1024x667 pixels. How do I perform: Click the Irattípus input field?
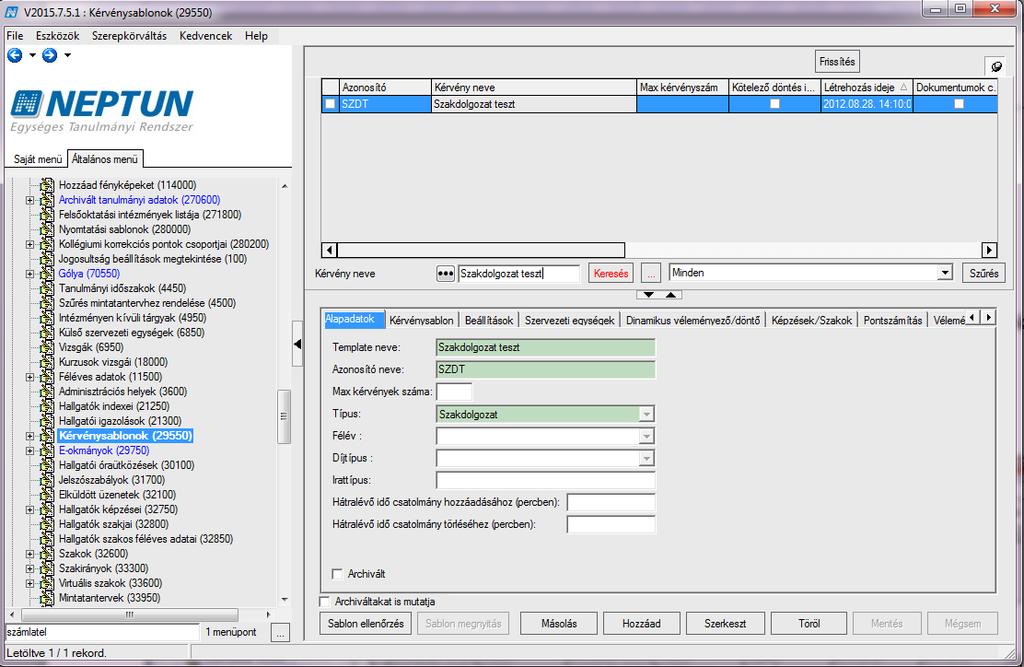click(545, 480)
